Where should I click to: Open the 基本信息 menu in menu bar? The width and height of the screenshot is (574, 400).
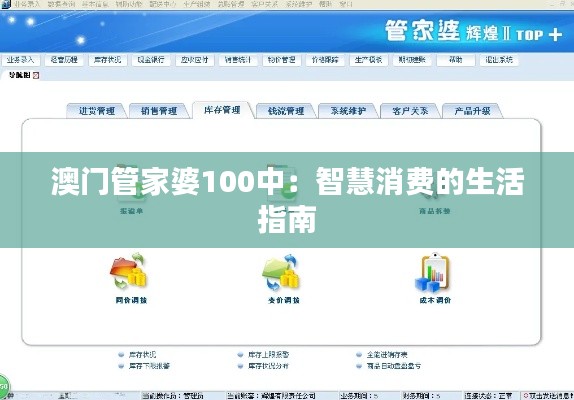(x=95, y=4)
